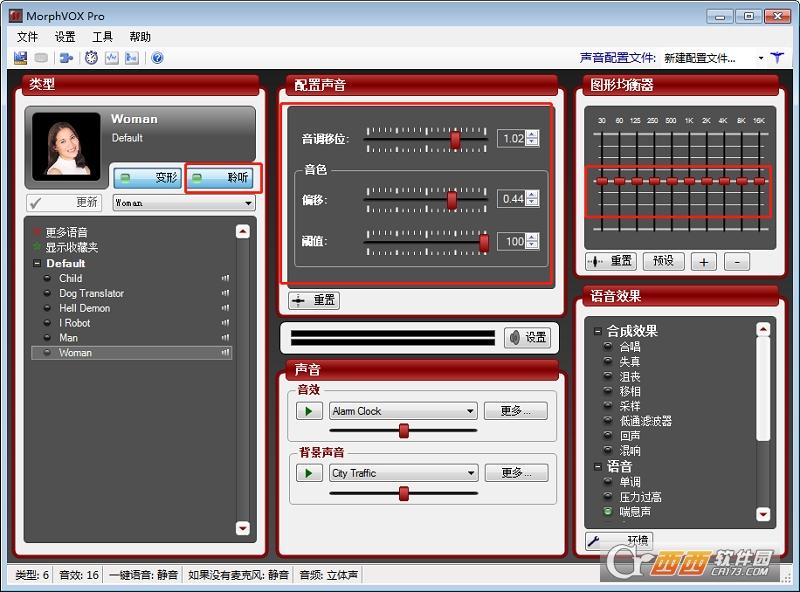Click 更多 next to Alarm Clock
This screenshot has width=800, height=592.
[515, 411]
